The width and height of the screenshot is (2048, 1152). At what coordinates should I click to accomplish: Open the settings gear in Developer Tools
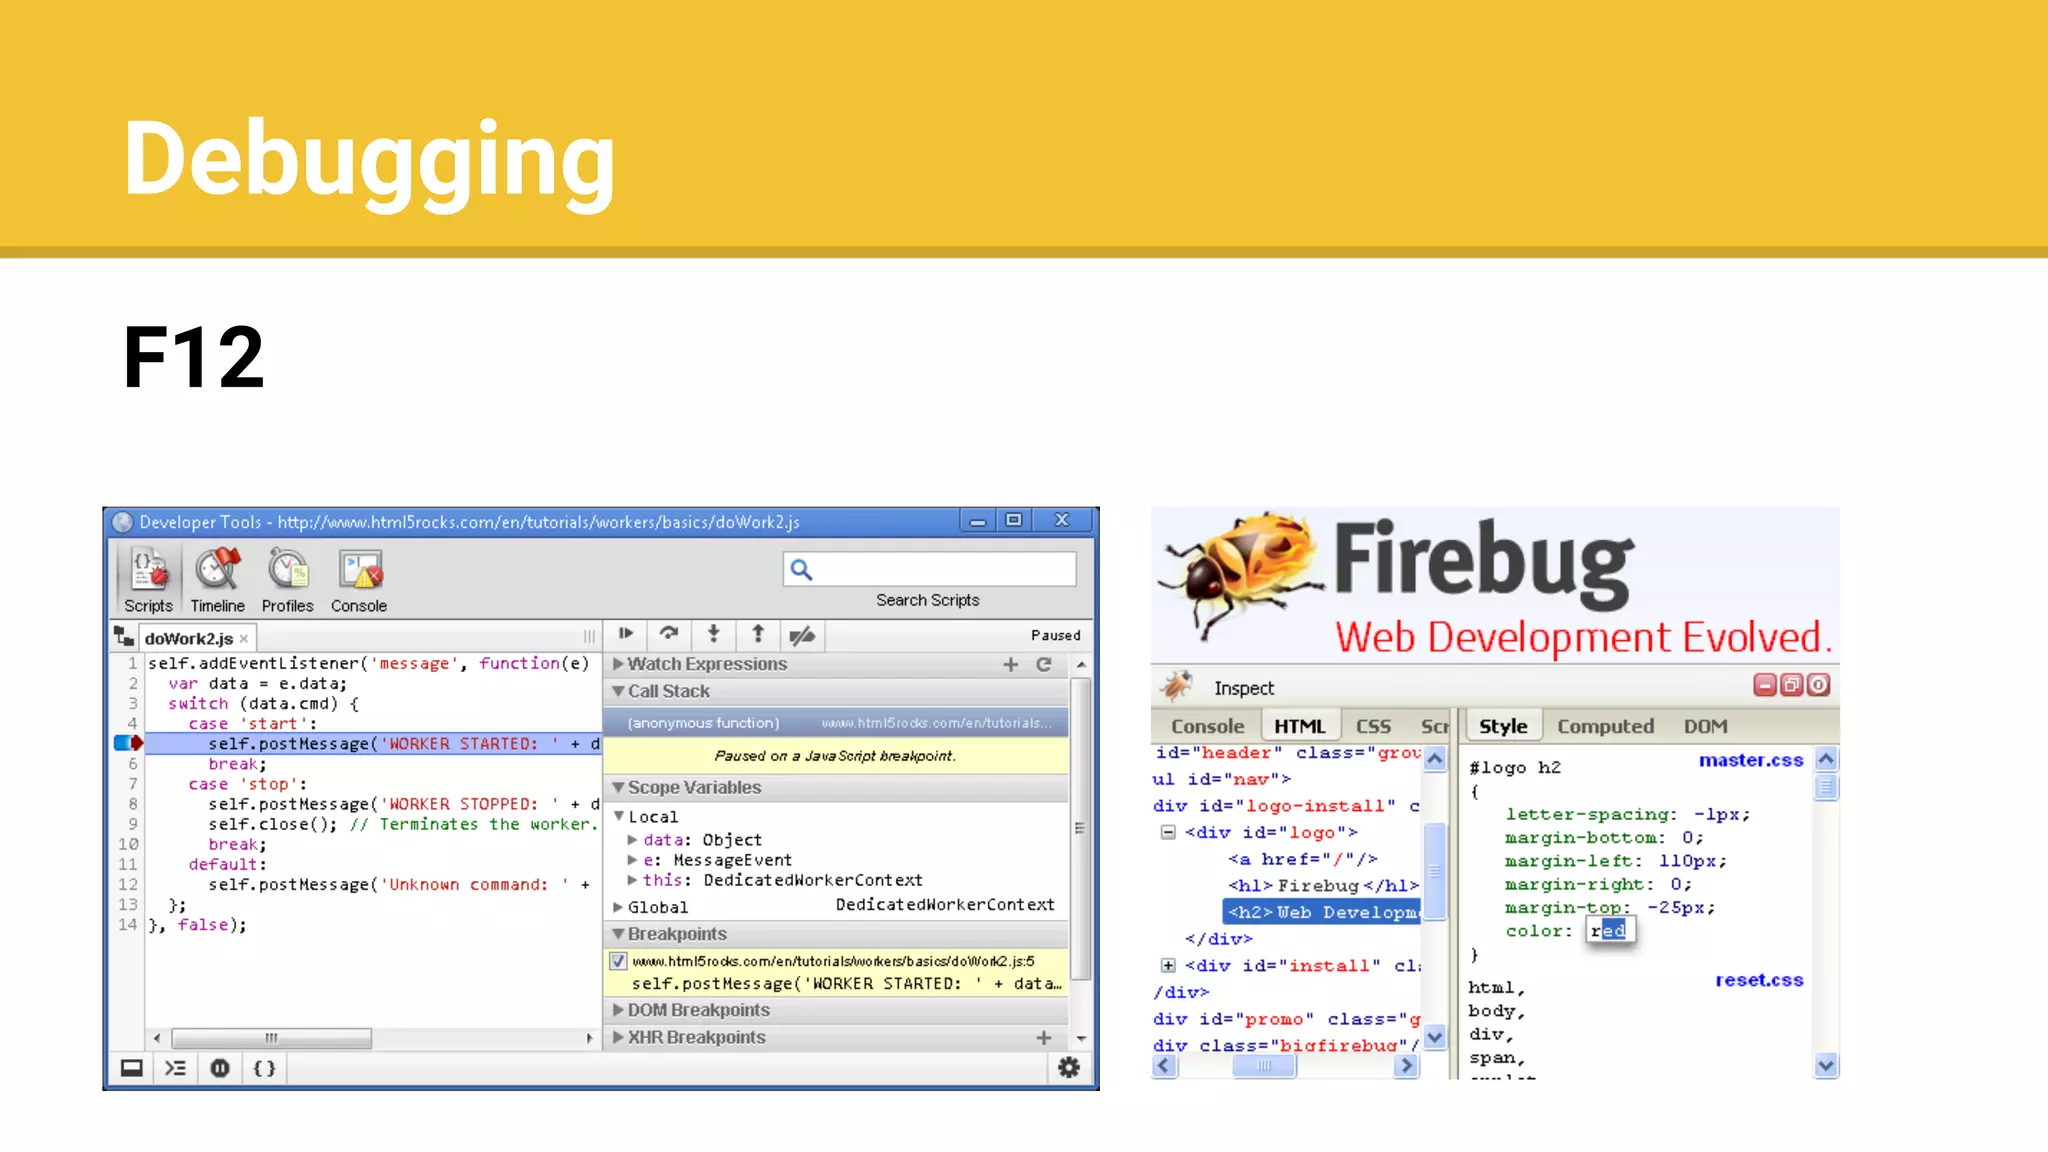tap(1069, 1068)
